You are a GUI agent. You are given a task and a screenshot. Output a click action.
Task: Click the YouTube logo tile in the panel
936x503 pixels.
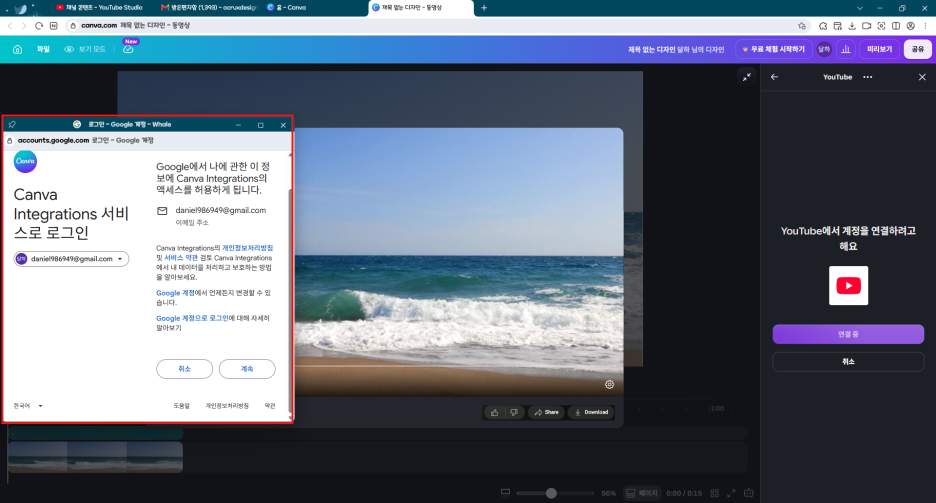point(848,286)
